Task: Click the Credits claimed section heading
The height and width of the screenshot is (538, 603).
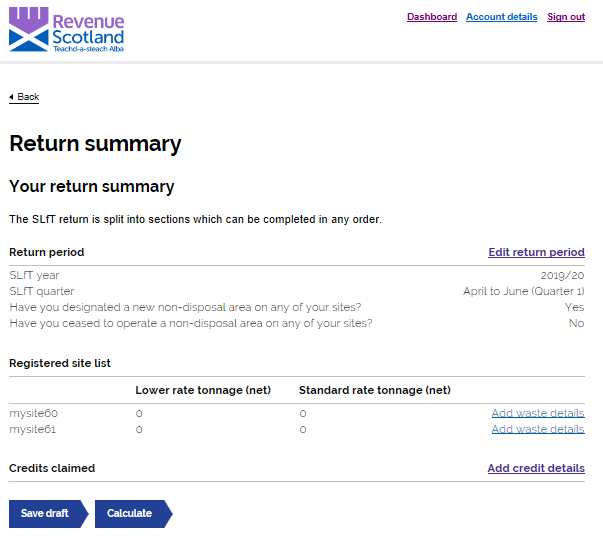Action: coord(52,468)
